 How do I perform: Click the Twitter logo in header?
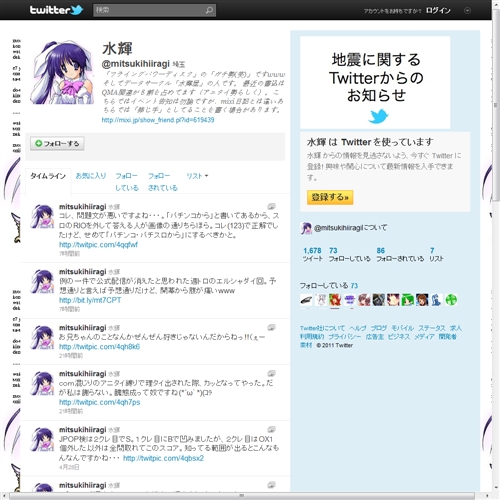click(x=56, y=10)
